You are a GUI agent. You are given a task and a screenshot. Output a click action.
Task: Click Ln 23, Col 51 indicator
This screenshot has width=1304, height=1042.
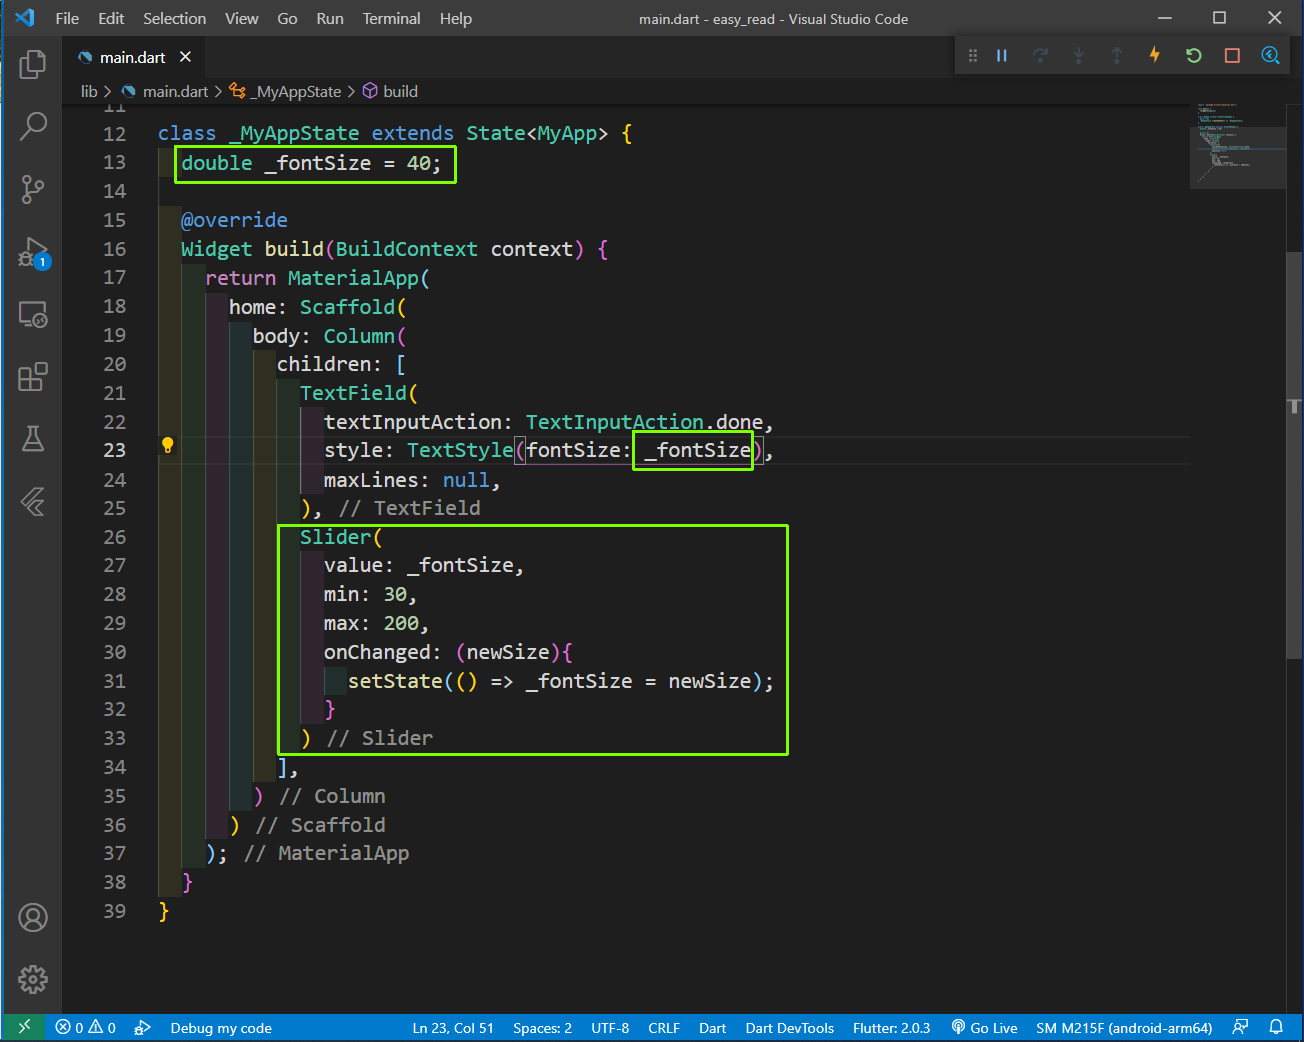coord(453,1028)
